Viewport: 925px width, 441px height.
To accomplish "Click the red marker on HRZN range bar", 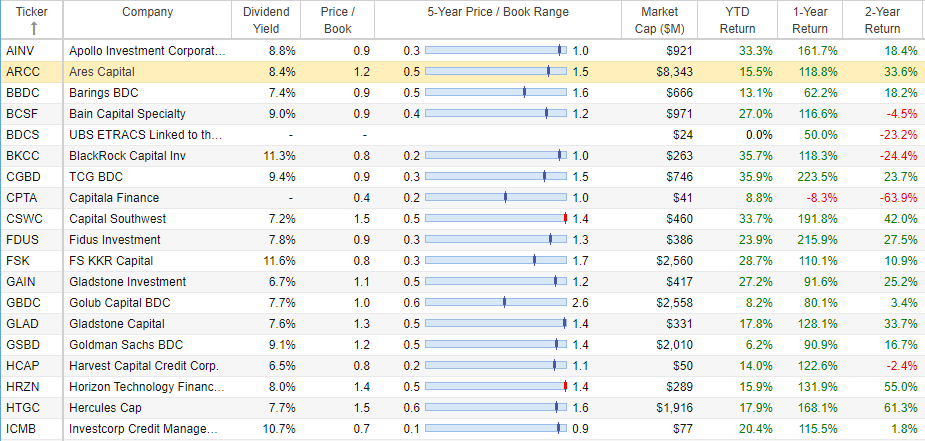I will (x=566, y=387).
